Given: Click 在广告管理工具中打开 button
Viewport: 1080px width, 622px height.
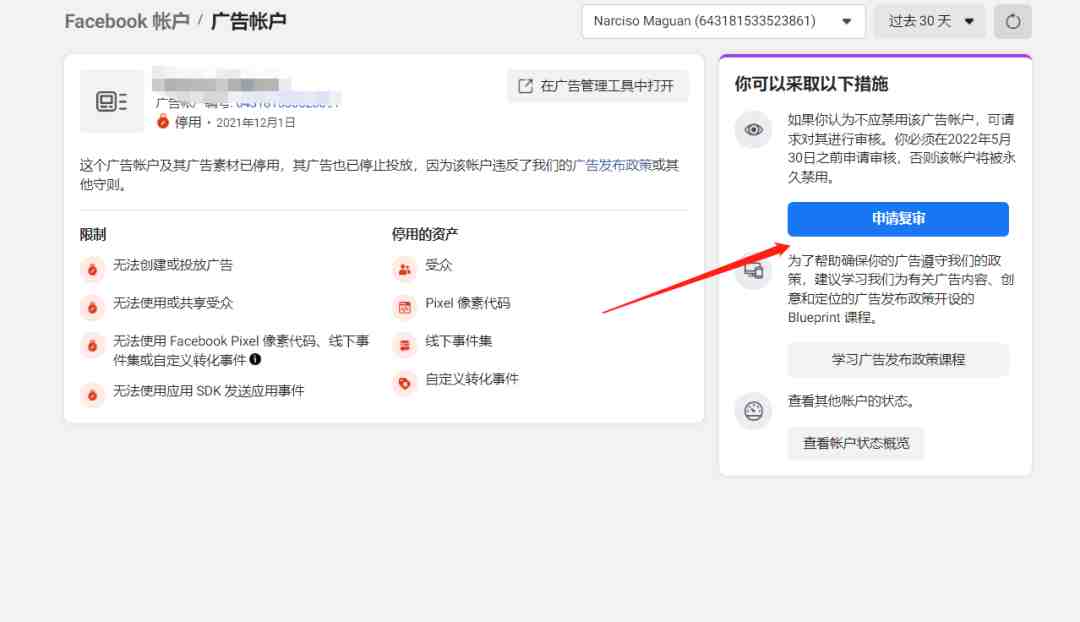Looking at the screenshot, I should tap(598, 86).
